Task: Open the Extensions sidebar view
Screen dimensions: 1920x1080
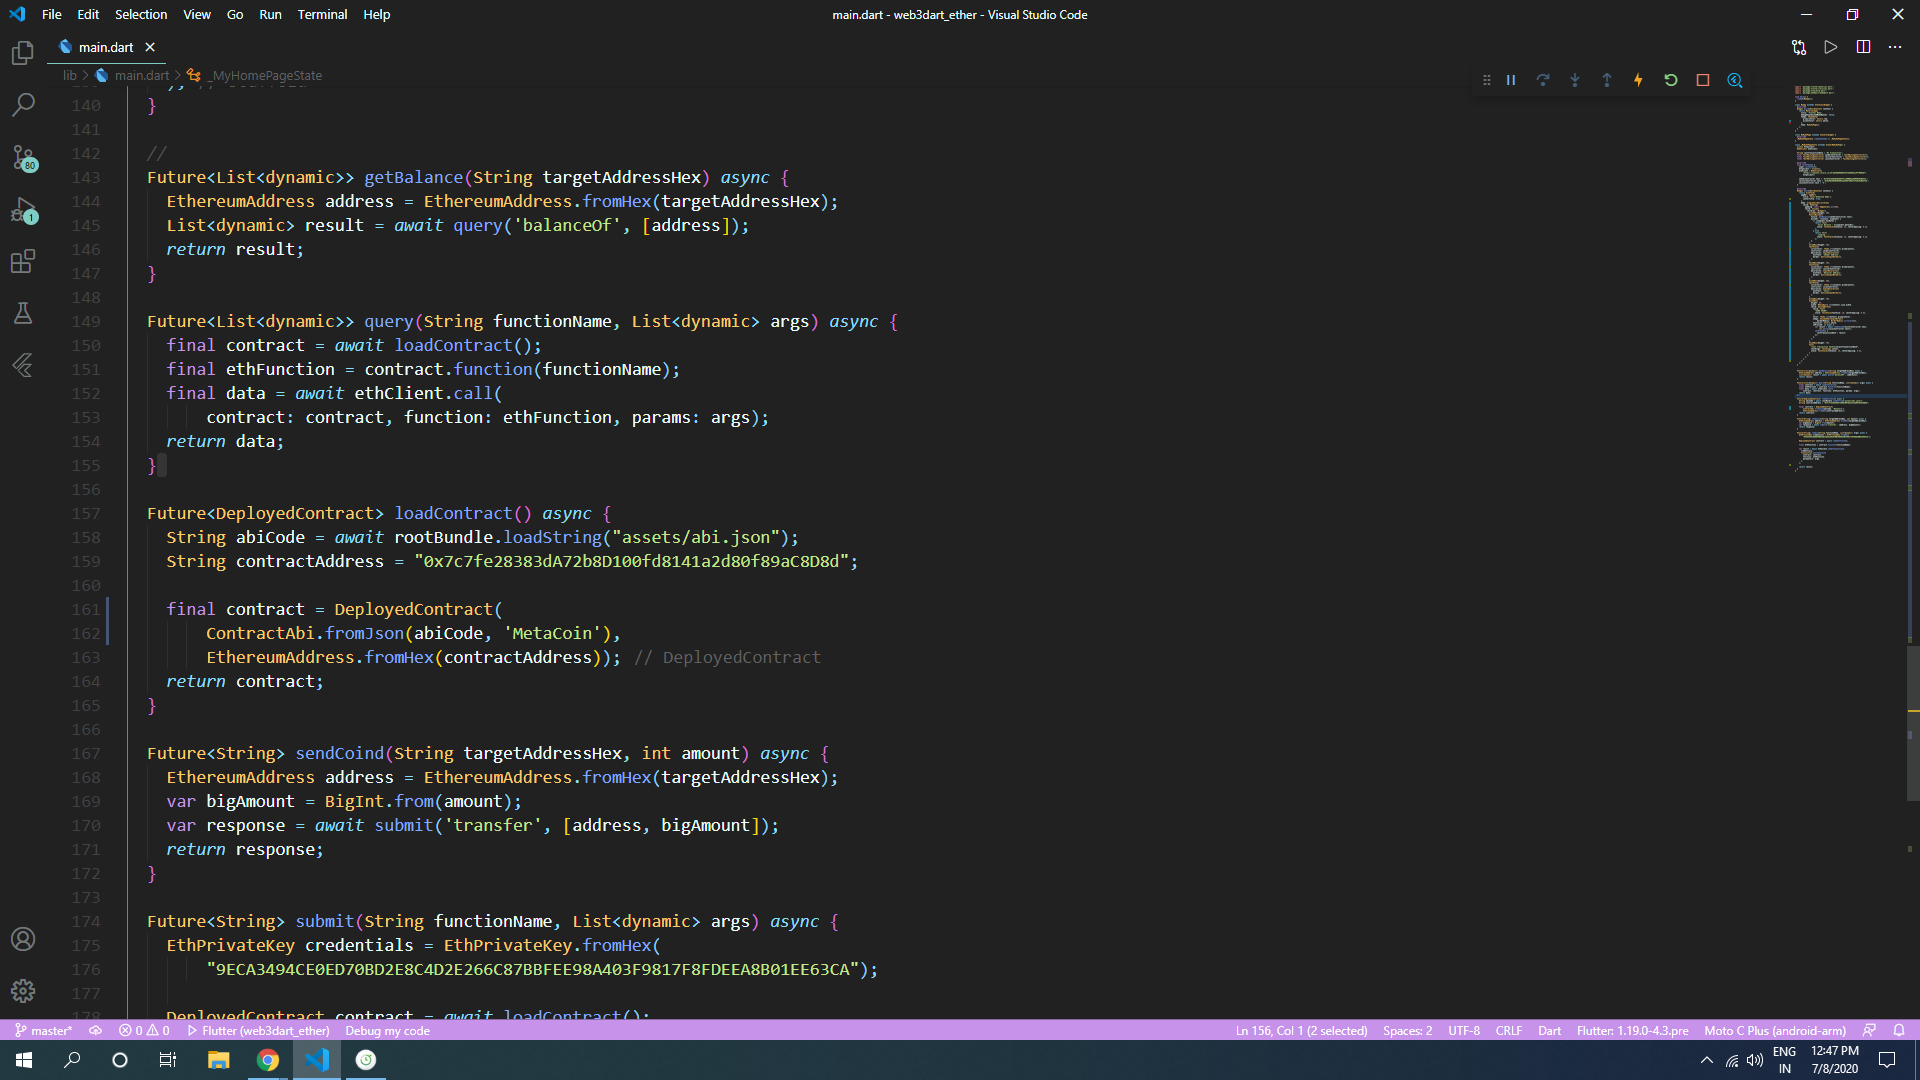Action: pyautogui.click(x=23, y=262)
